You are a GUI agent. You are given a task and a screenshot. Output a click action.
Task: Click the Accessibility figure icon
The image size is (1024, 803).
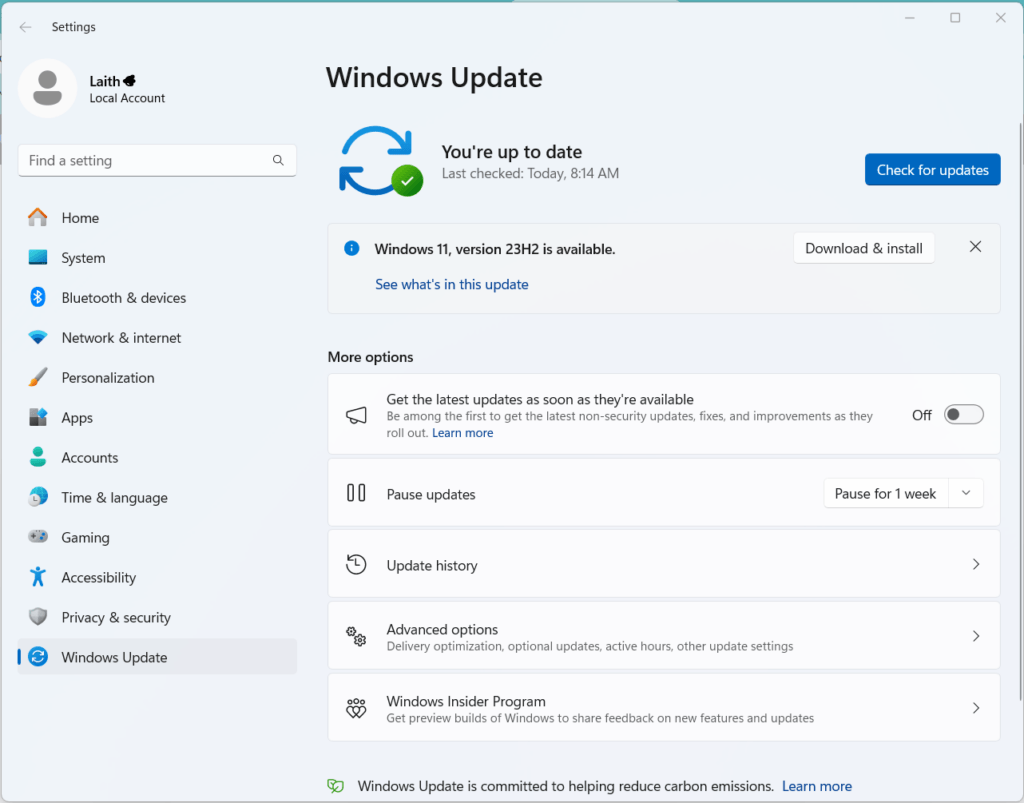(x=38, y=578)
